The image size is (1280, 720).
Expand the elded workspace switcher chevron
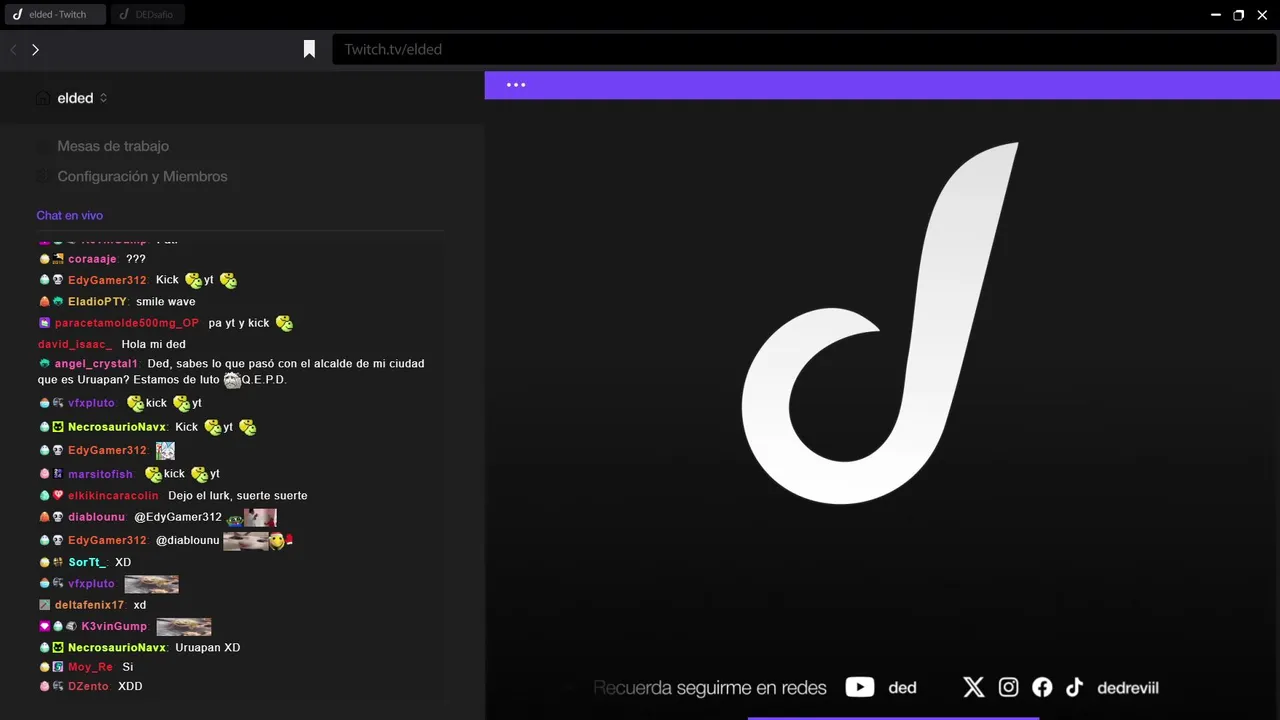103,98
